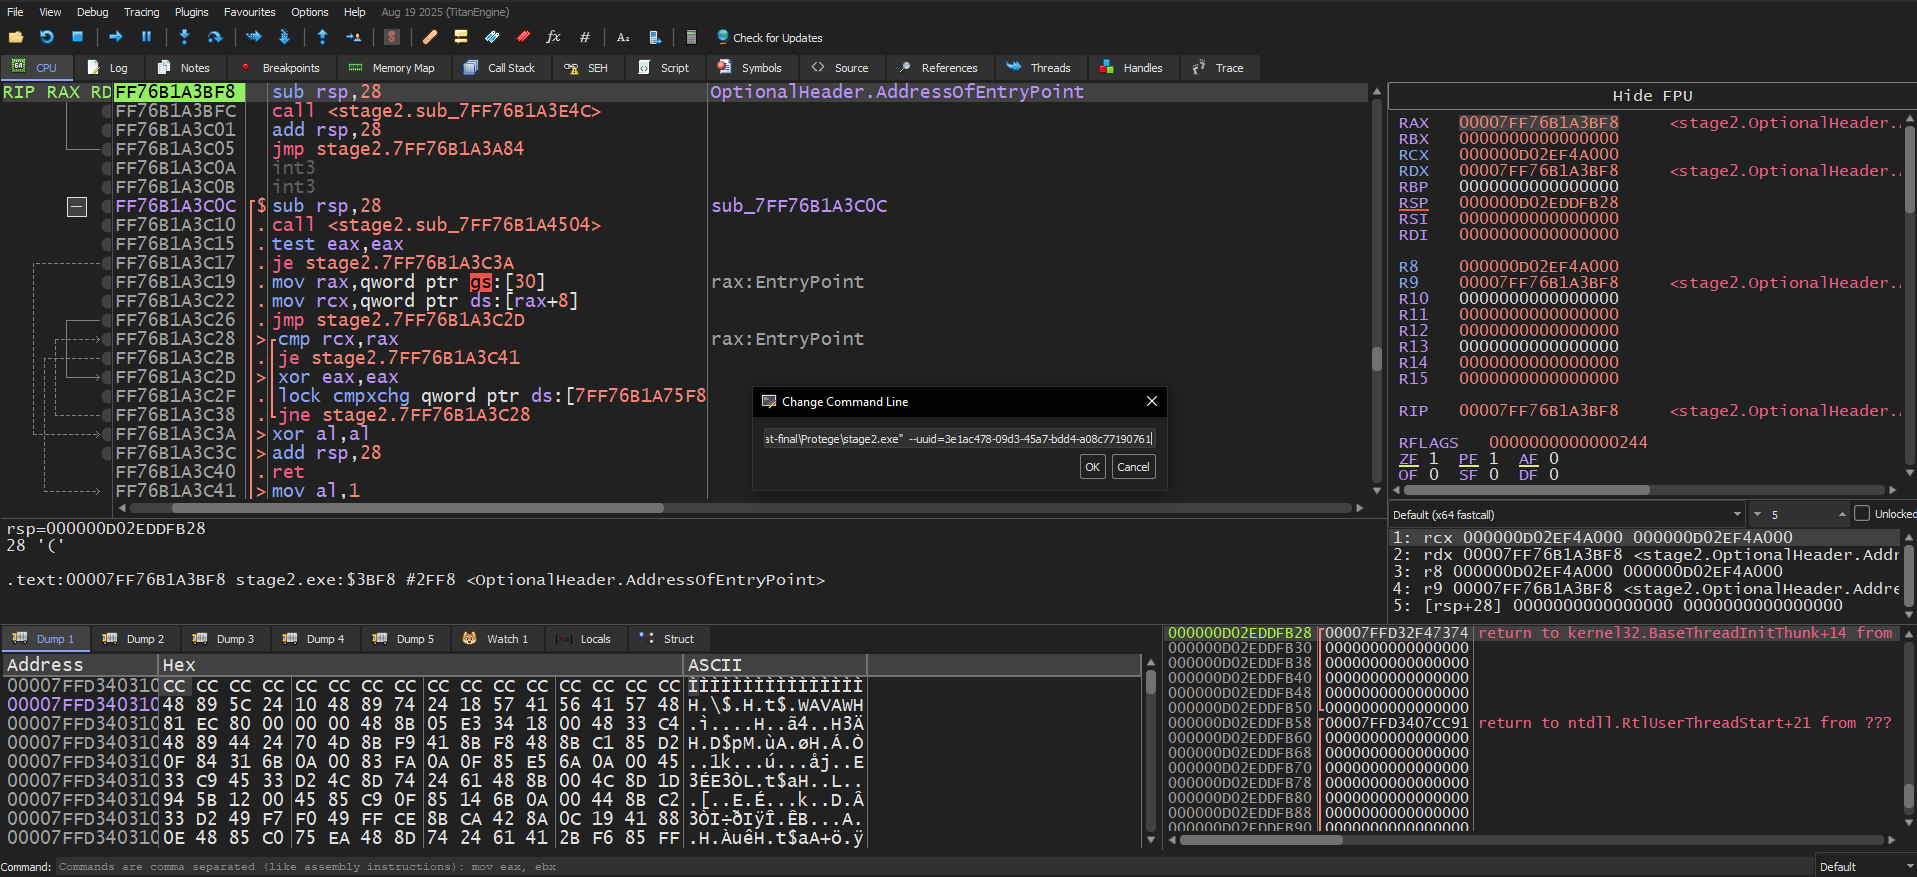Screen dimensions: 1917x877
Task: Click the Open file folder icon
Action: pyautogui.click(x=16, y=37)
